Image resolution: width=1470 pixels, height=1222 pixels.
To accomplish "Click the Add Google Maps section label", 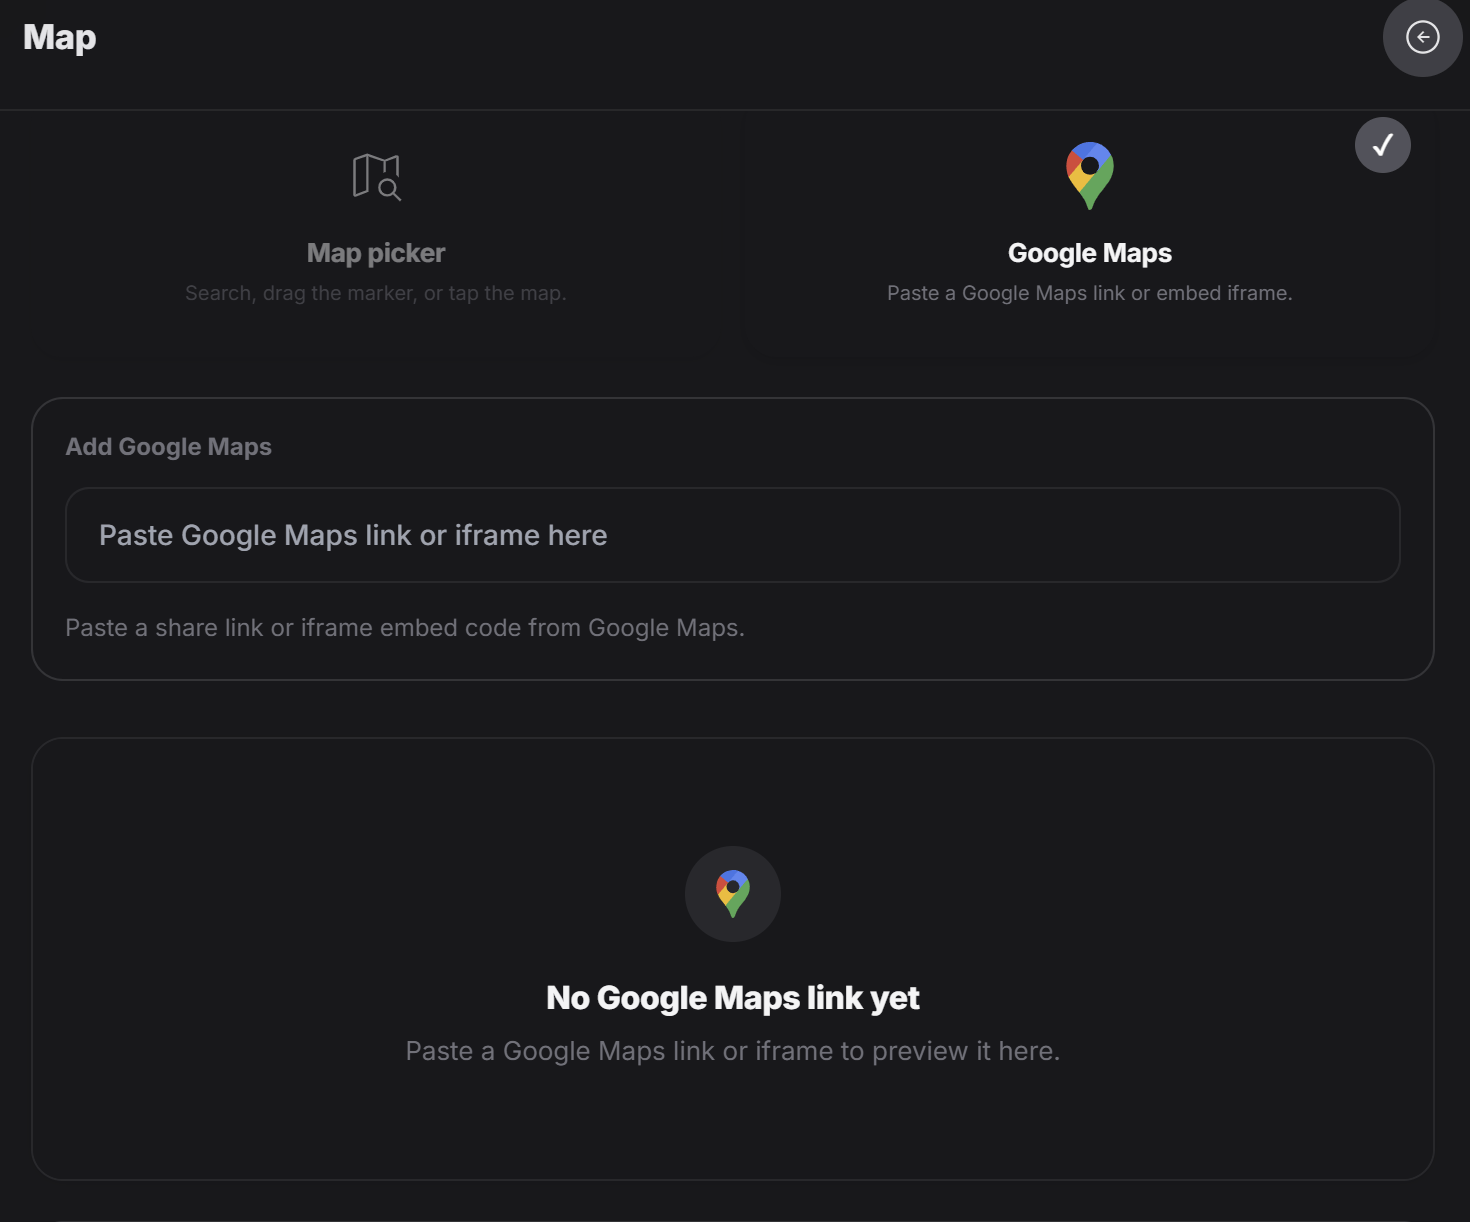I will (x=168, y=447).
